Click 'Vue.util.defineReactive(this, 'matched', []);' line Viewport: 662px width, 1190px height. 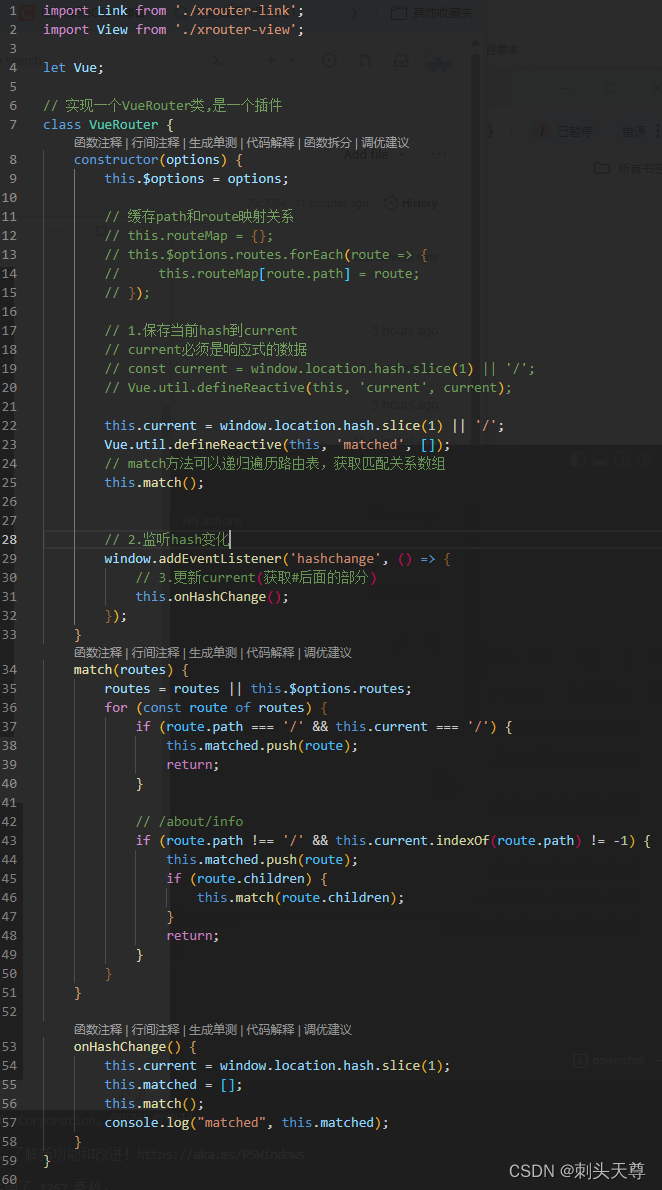[277, 444]
